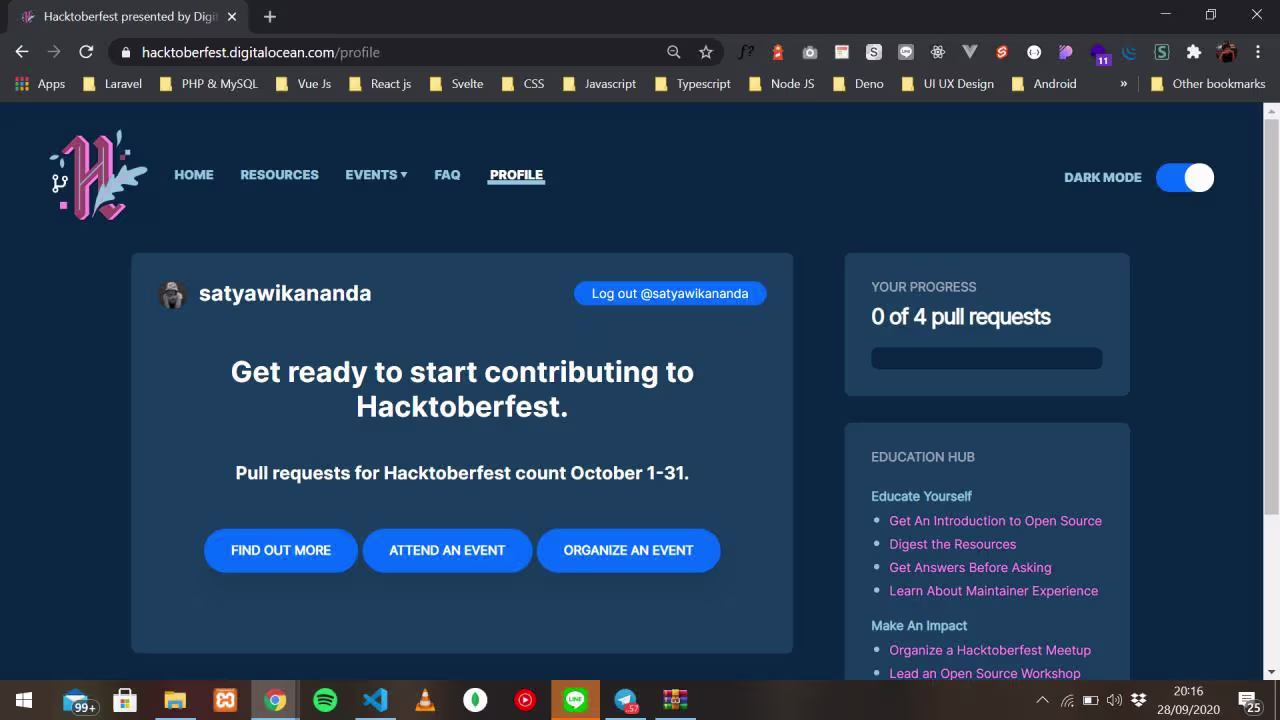This screenshot has width=1280, height=720.
Task: Open the Svelte devtools extension
Action: click(1002, 52)
